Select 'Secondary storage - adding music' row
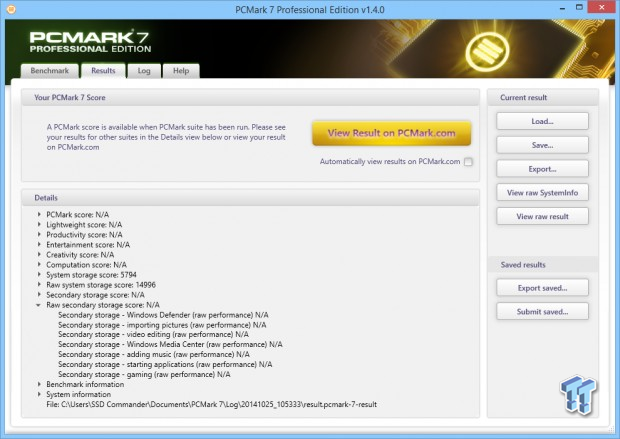This screenshot has width=620, height=439. coord(154,354)
